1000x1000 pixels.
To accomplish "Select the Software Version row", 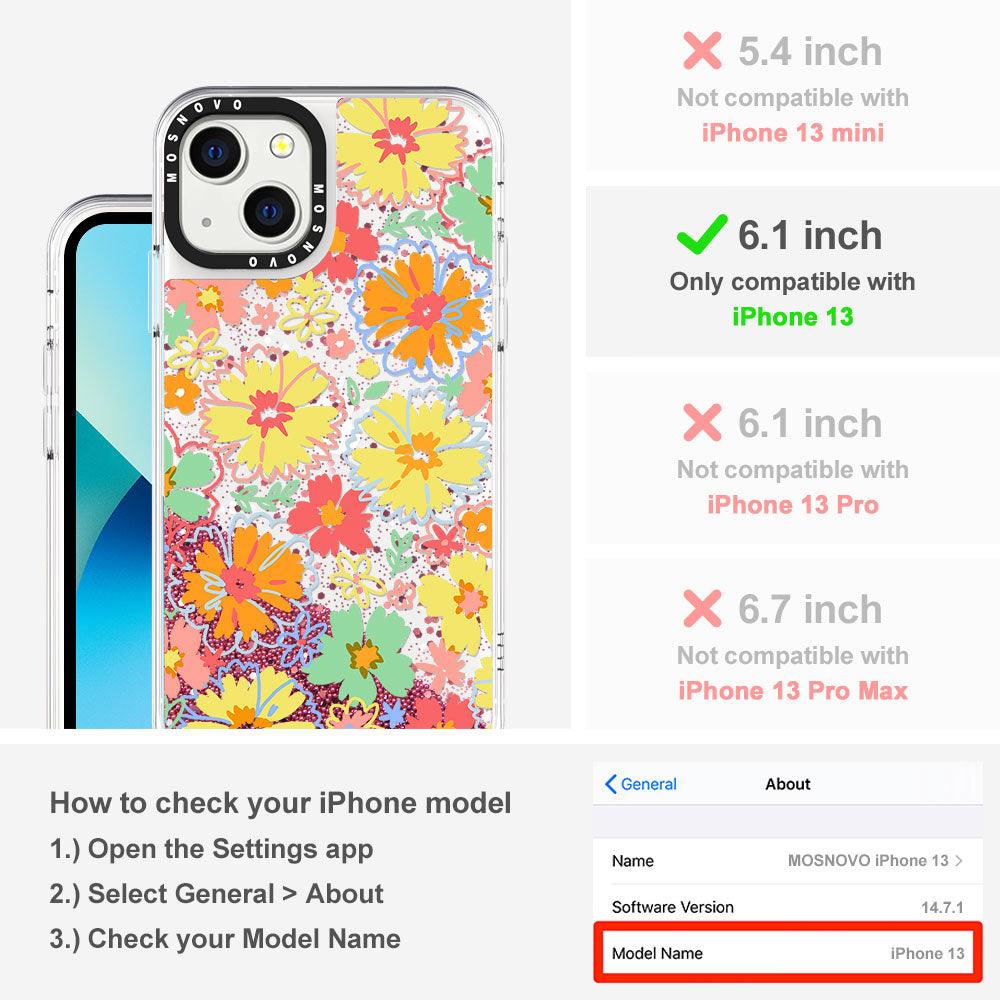I will click(x=788, y=906).
